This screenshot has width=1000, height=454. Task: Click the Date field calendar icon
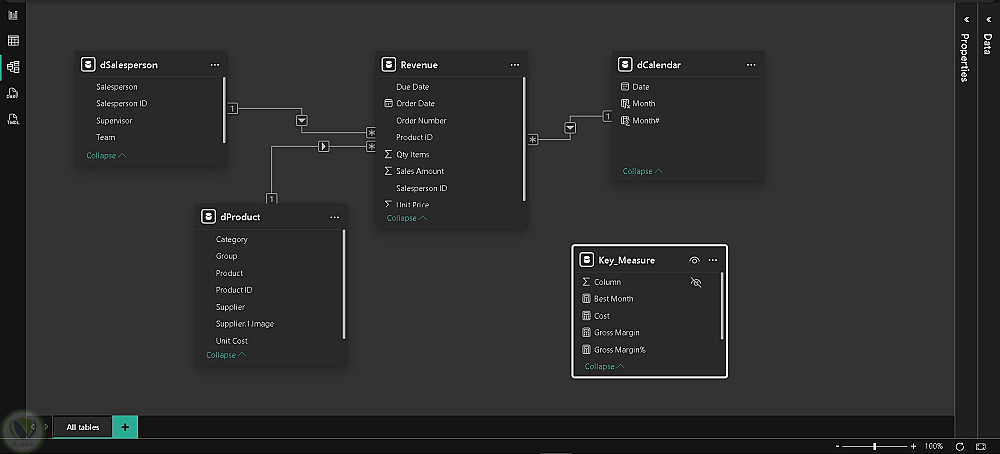625,87
